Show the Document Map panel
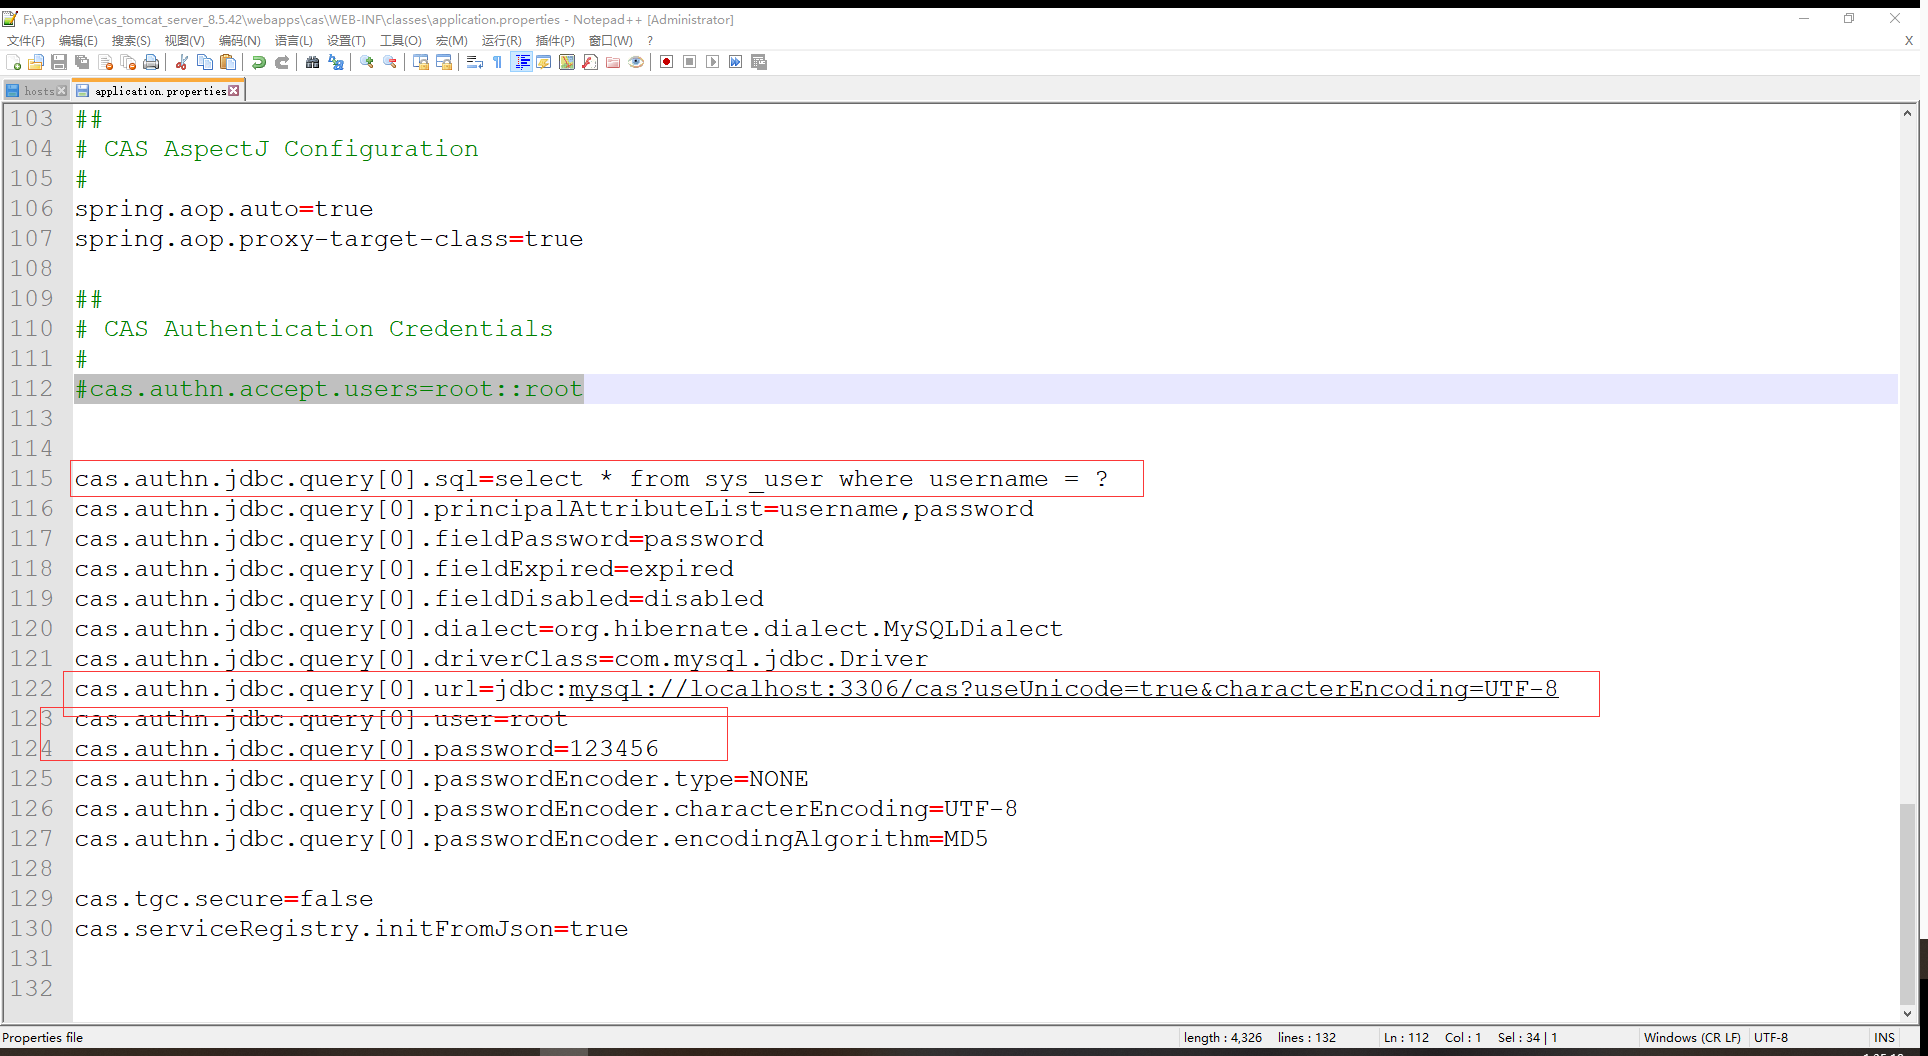This screenshot has width=1928, height=1056. (567, 62)
